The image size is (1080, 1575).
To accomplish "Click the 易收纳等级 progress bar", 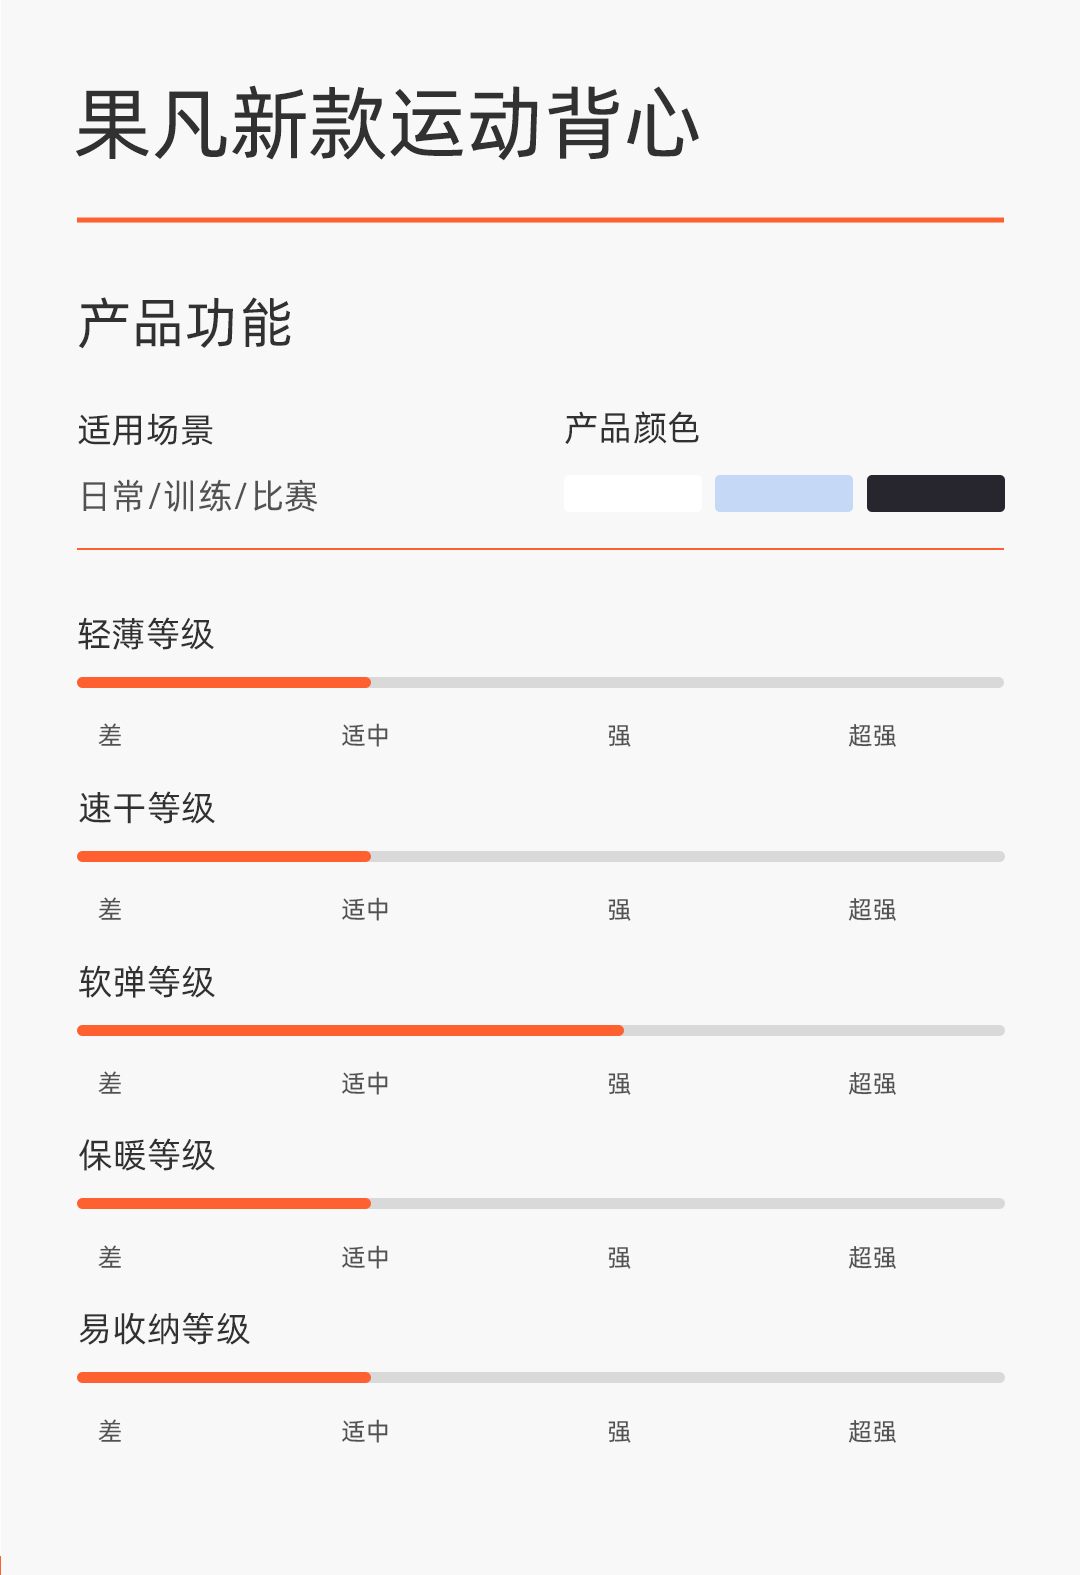I will (540, 1378).
